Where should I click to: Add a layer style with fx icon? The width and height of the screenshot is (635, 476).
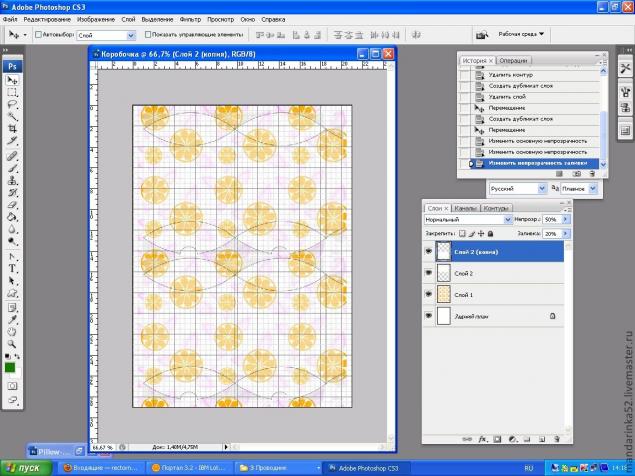pyautogui.click(x=482, y=439)
